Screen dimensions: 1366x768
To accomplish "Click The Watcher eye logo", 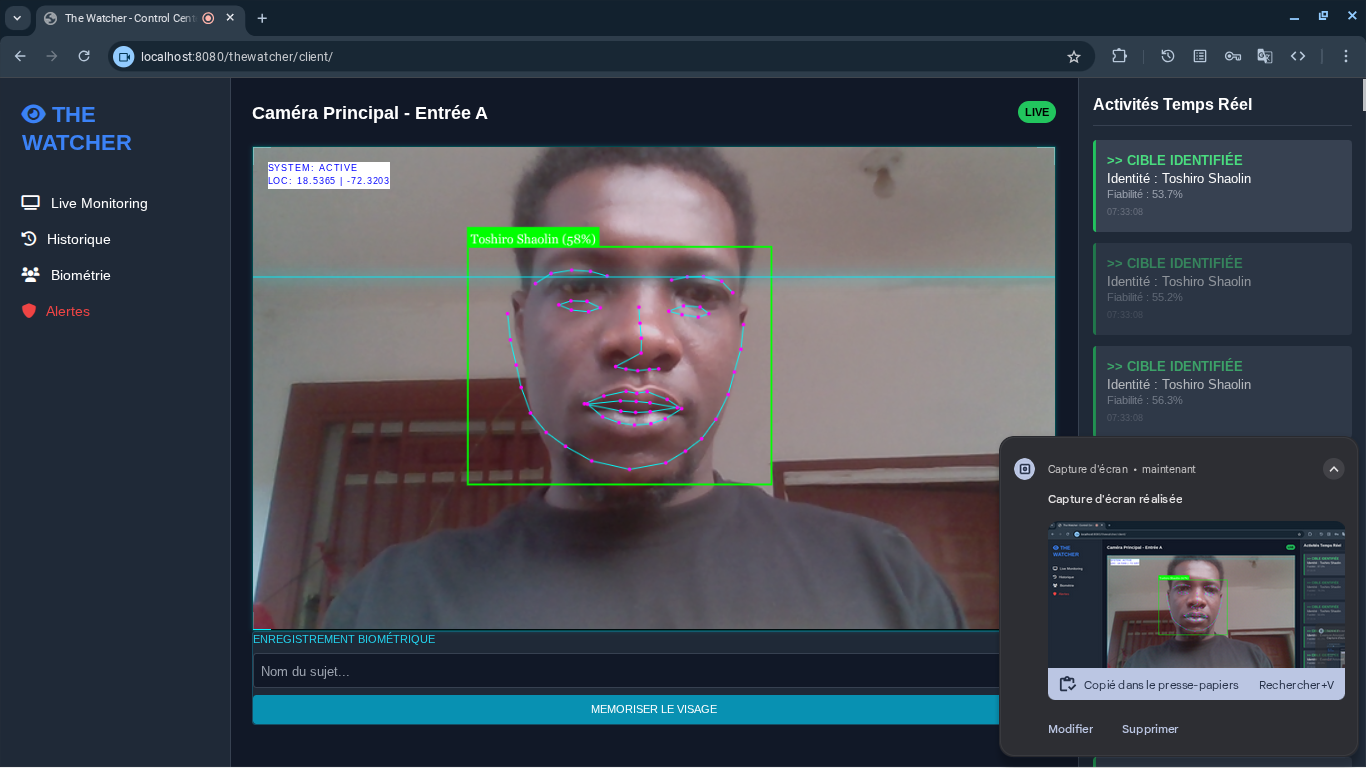I will [x=34, y=114].
